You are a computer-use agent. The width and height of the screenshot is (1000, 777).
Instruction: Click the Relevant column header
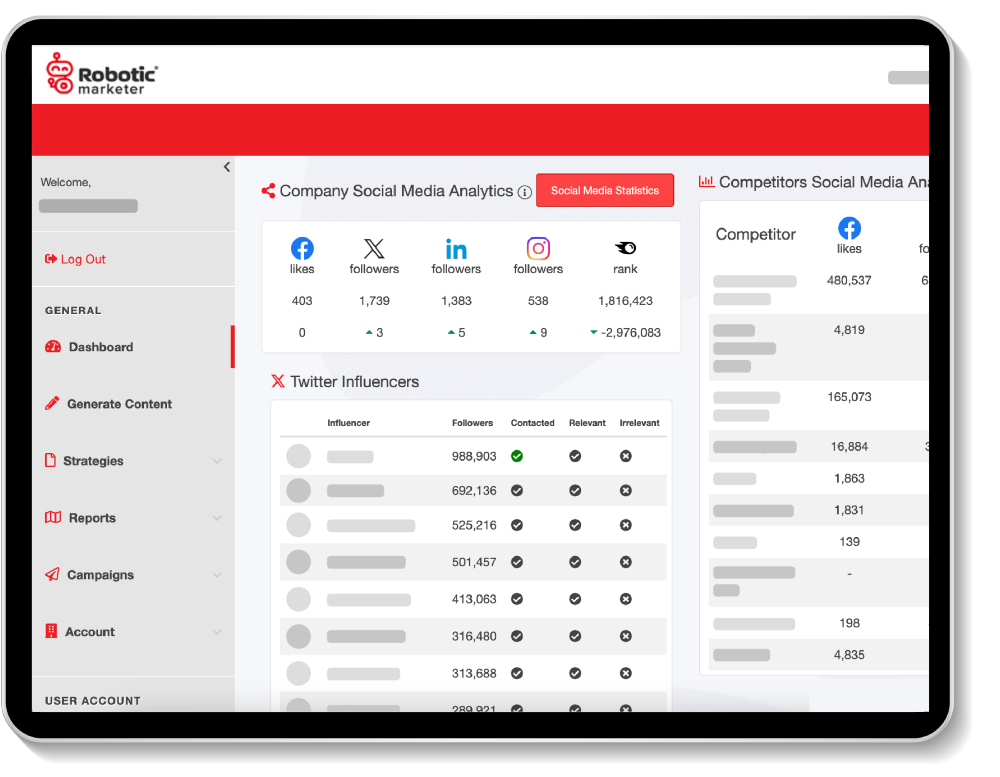(587, 423)
